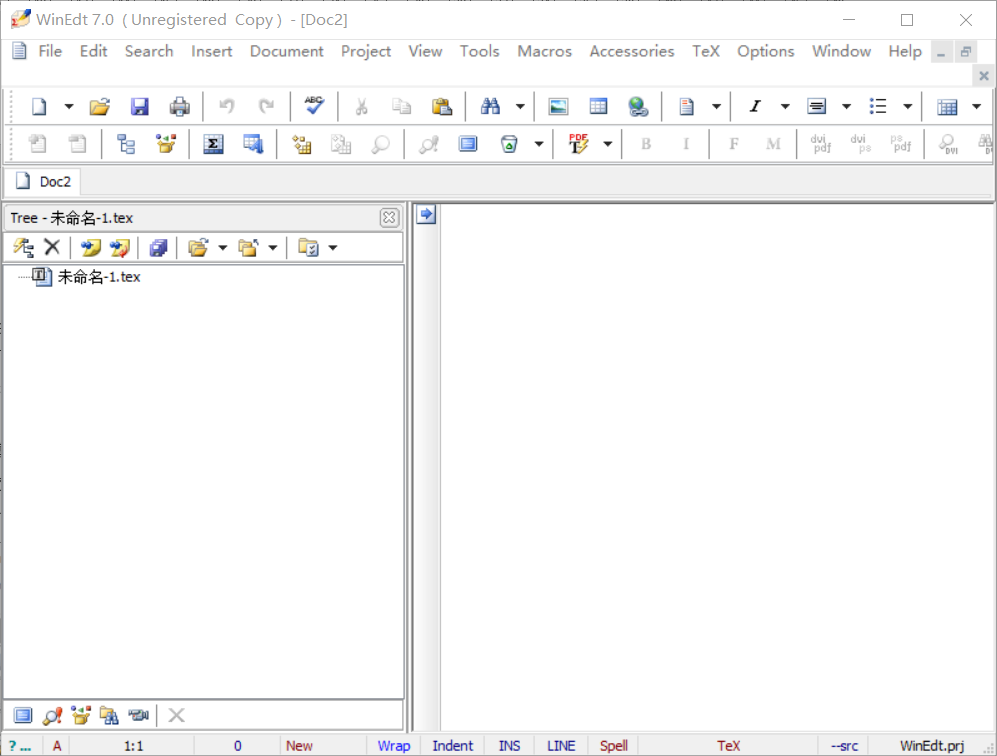Click the TeX mode field in status bar
This screenshot has height=756, width=997.
(x=728, y=745)
